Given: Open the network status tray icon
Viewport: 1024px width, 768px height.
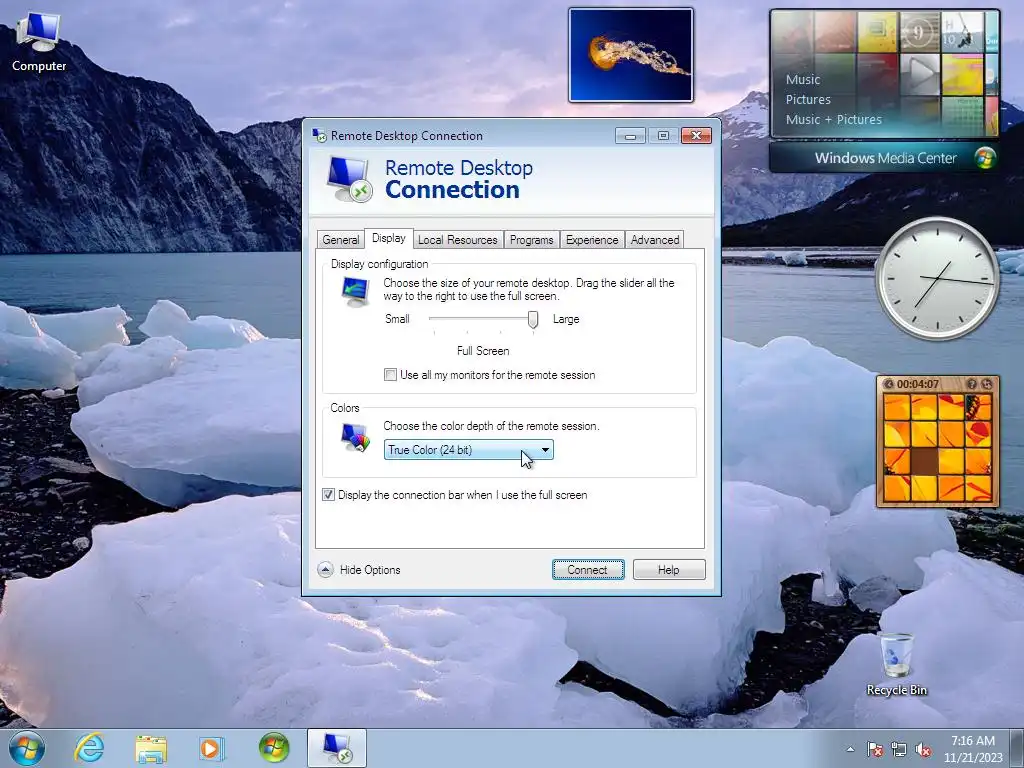Looking at the screenshot, I should coord(899,749).
